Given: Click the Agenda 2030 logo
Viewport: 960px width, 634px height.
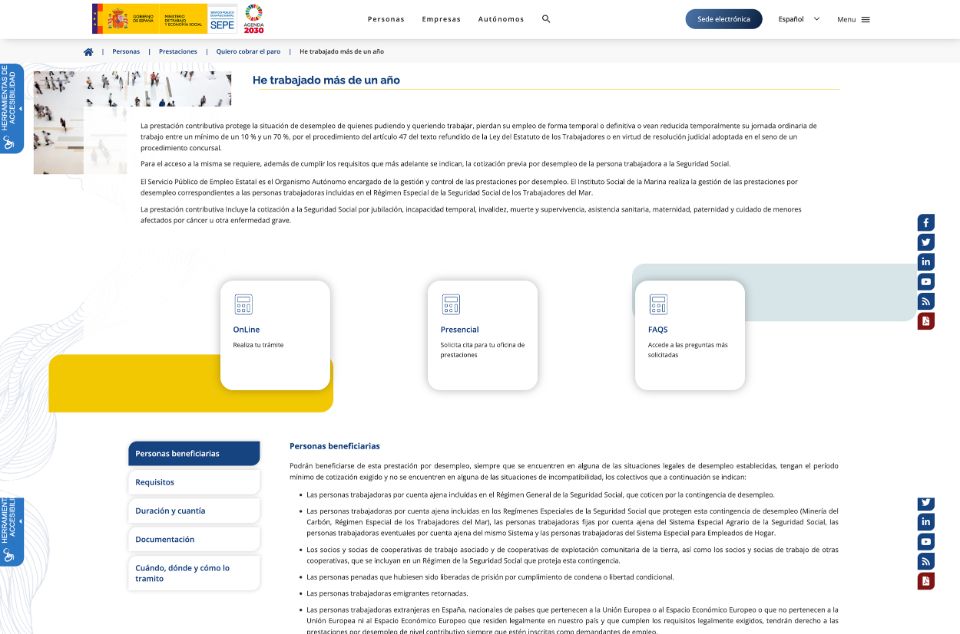Looking at the screenshot, I should click(254, 18).
